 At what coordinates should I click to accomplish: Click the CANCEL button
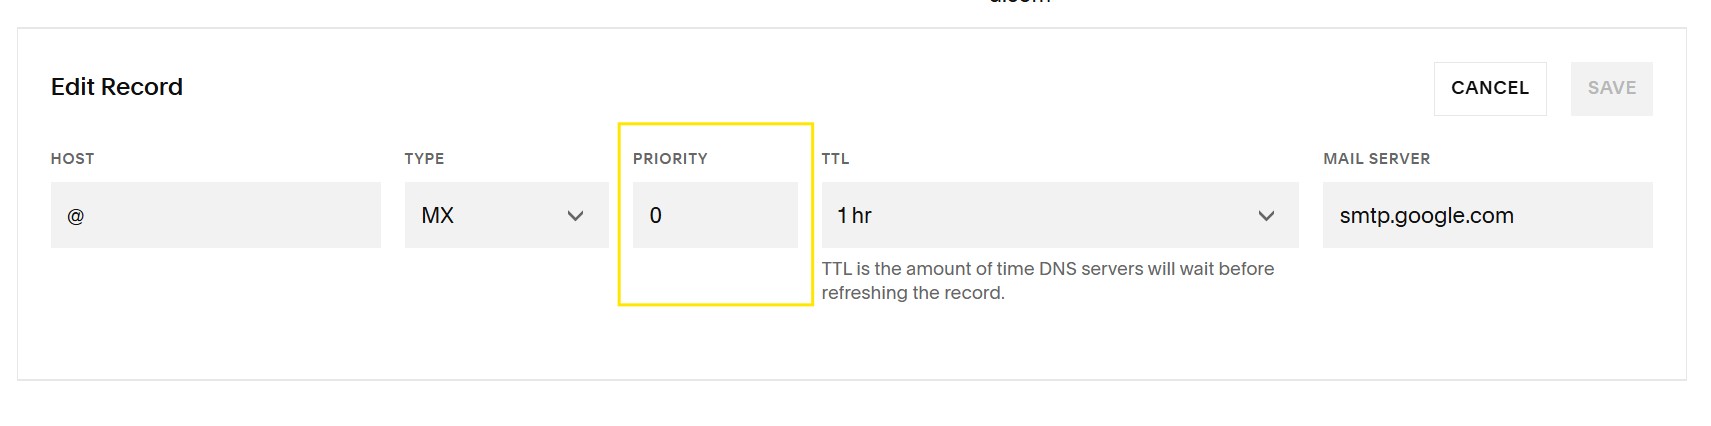coord(1489,88)
